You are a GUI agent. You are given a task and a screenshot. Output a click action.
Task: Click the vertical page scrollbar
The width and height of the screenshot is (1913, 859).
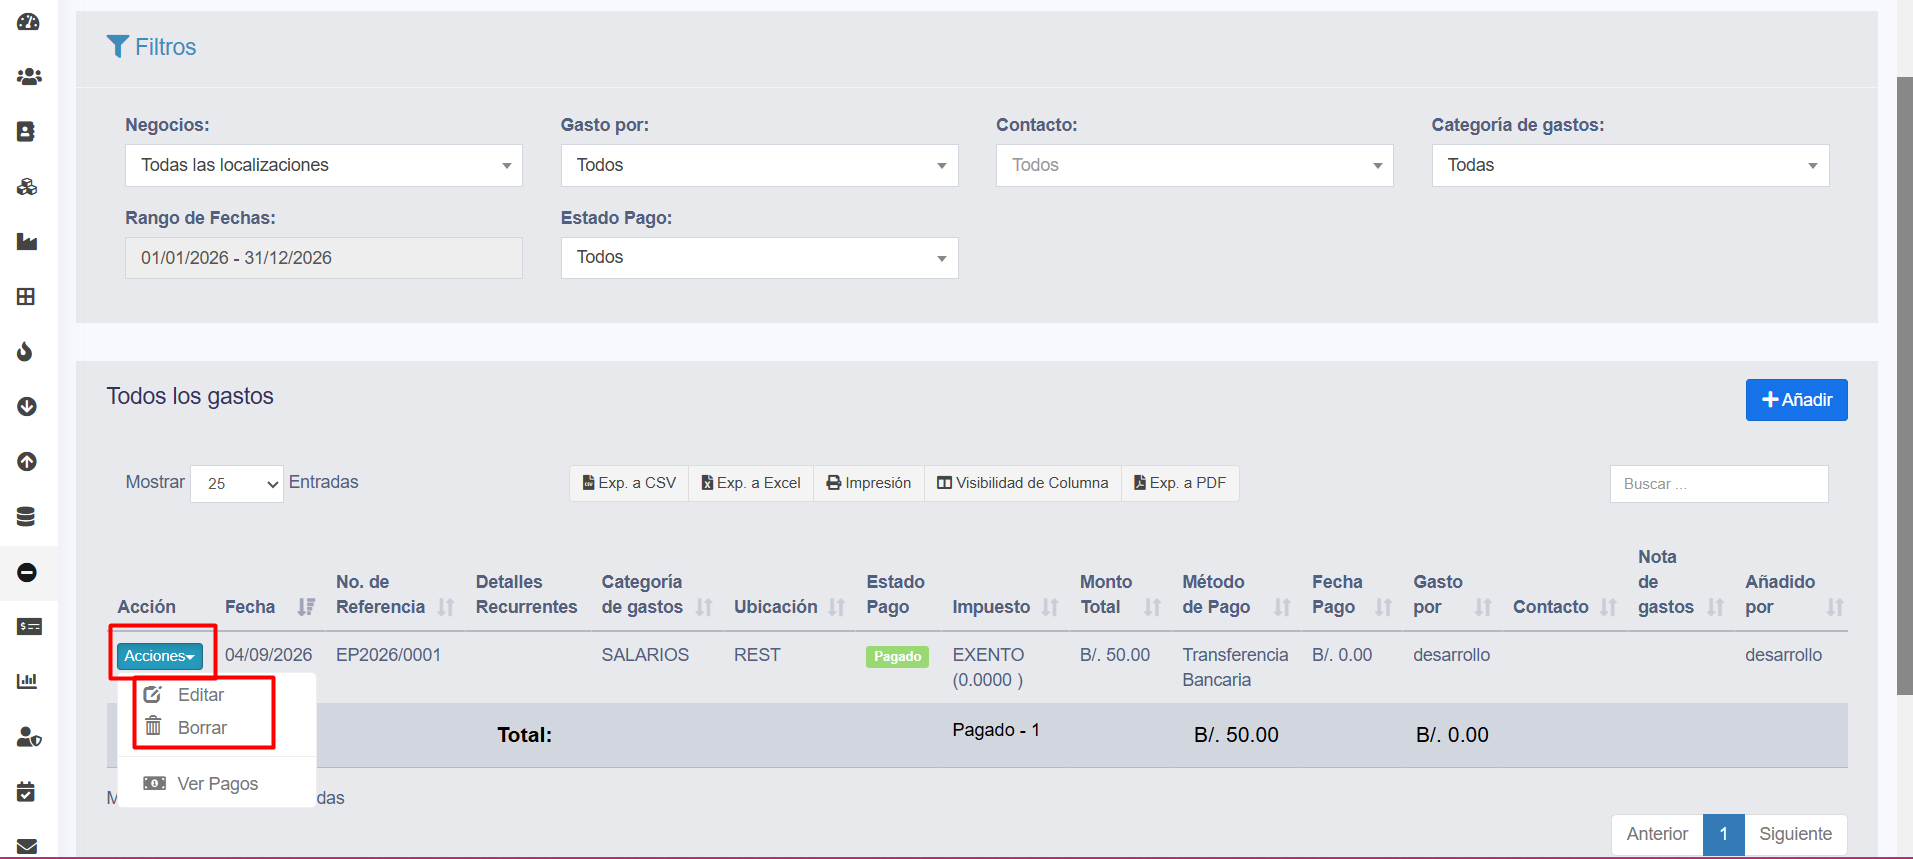point(1904,385)
